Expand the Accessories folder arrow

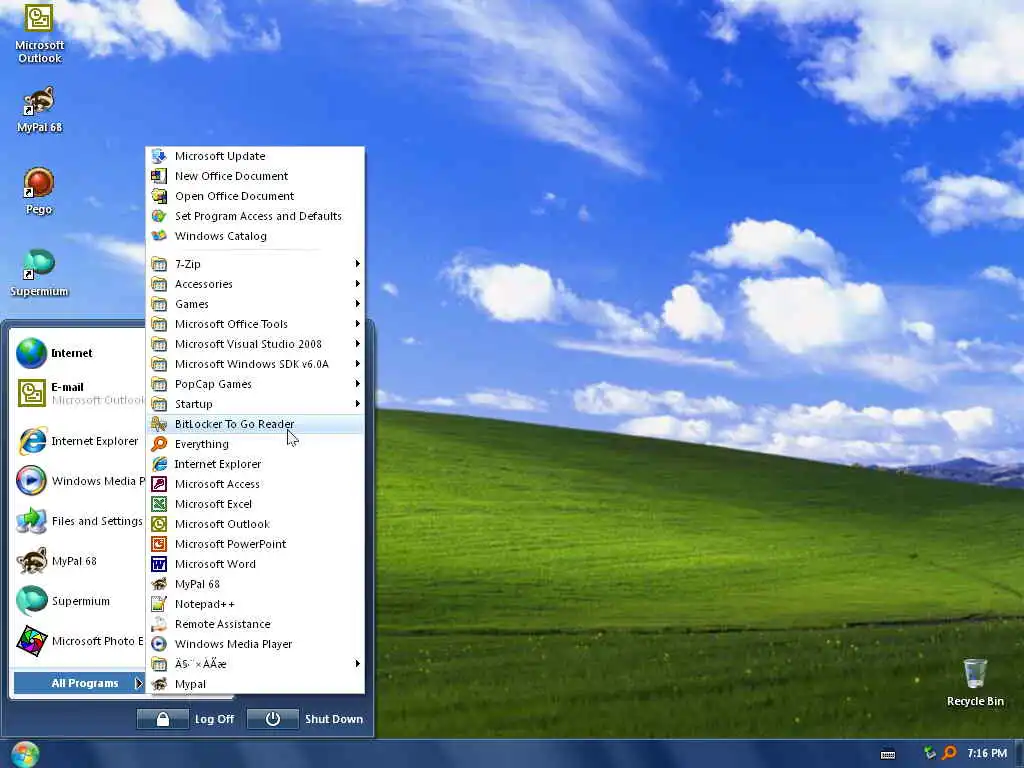[x=357, y=284]
